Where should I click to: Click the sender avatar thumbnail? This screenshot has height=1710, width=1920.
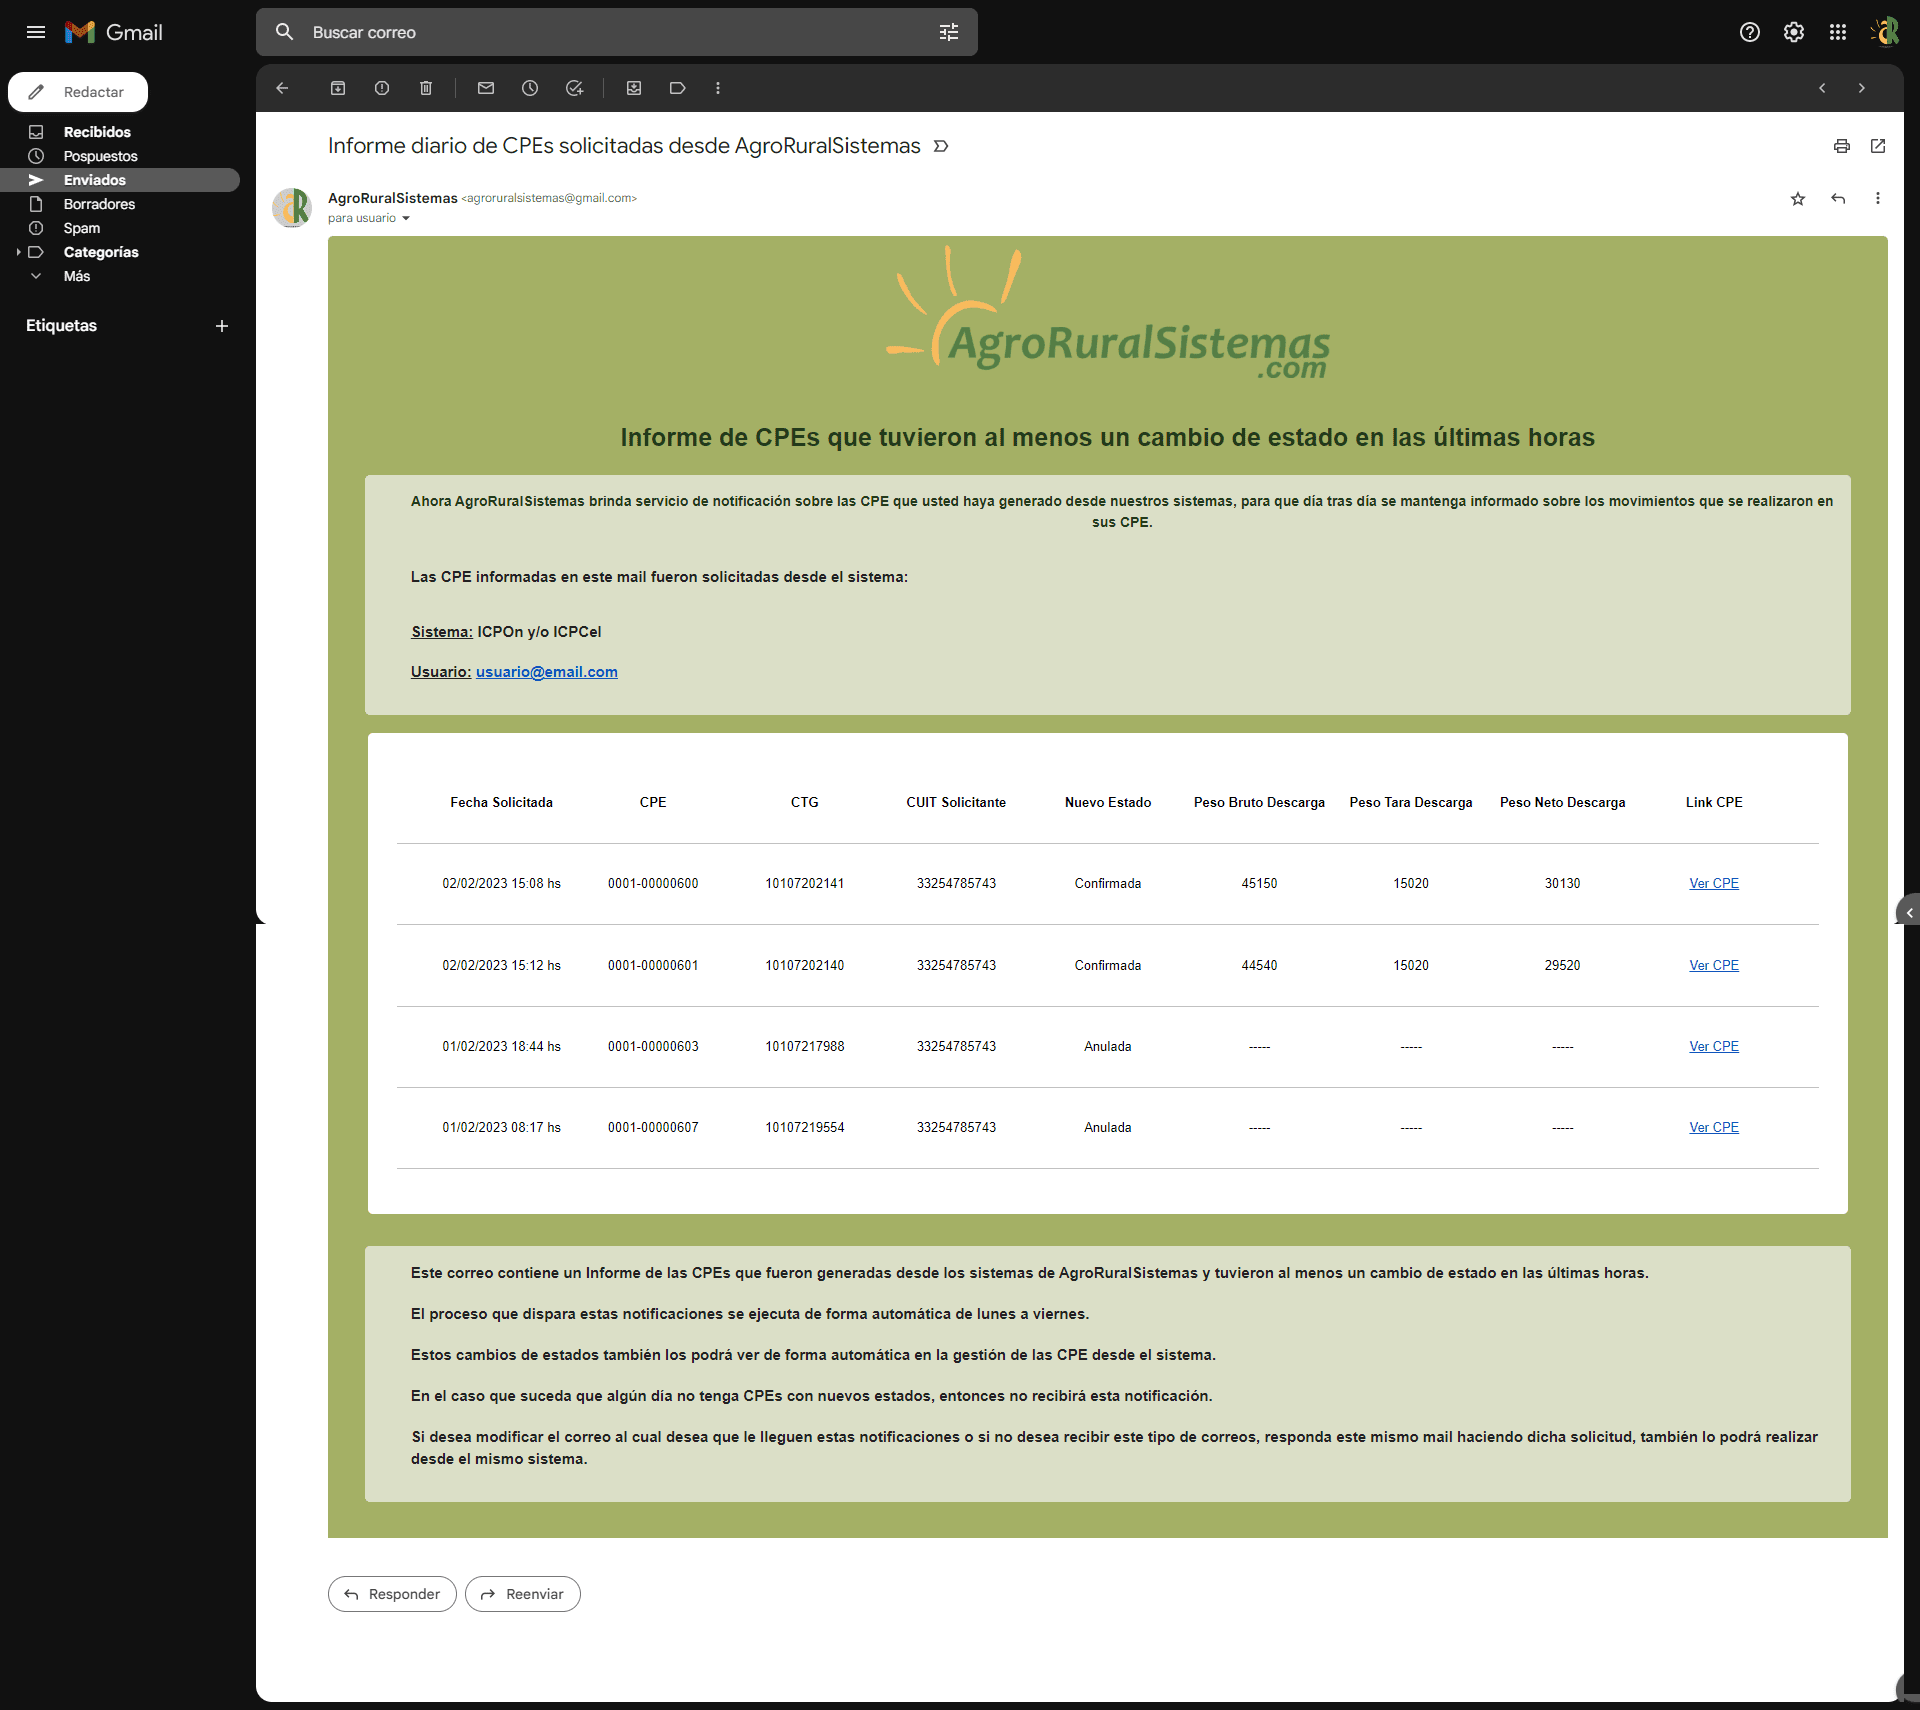tap(292, 208)
